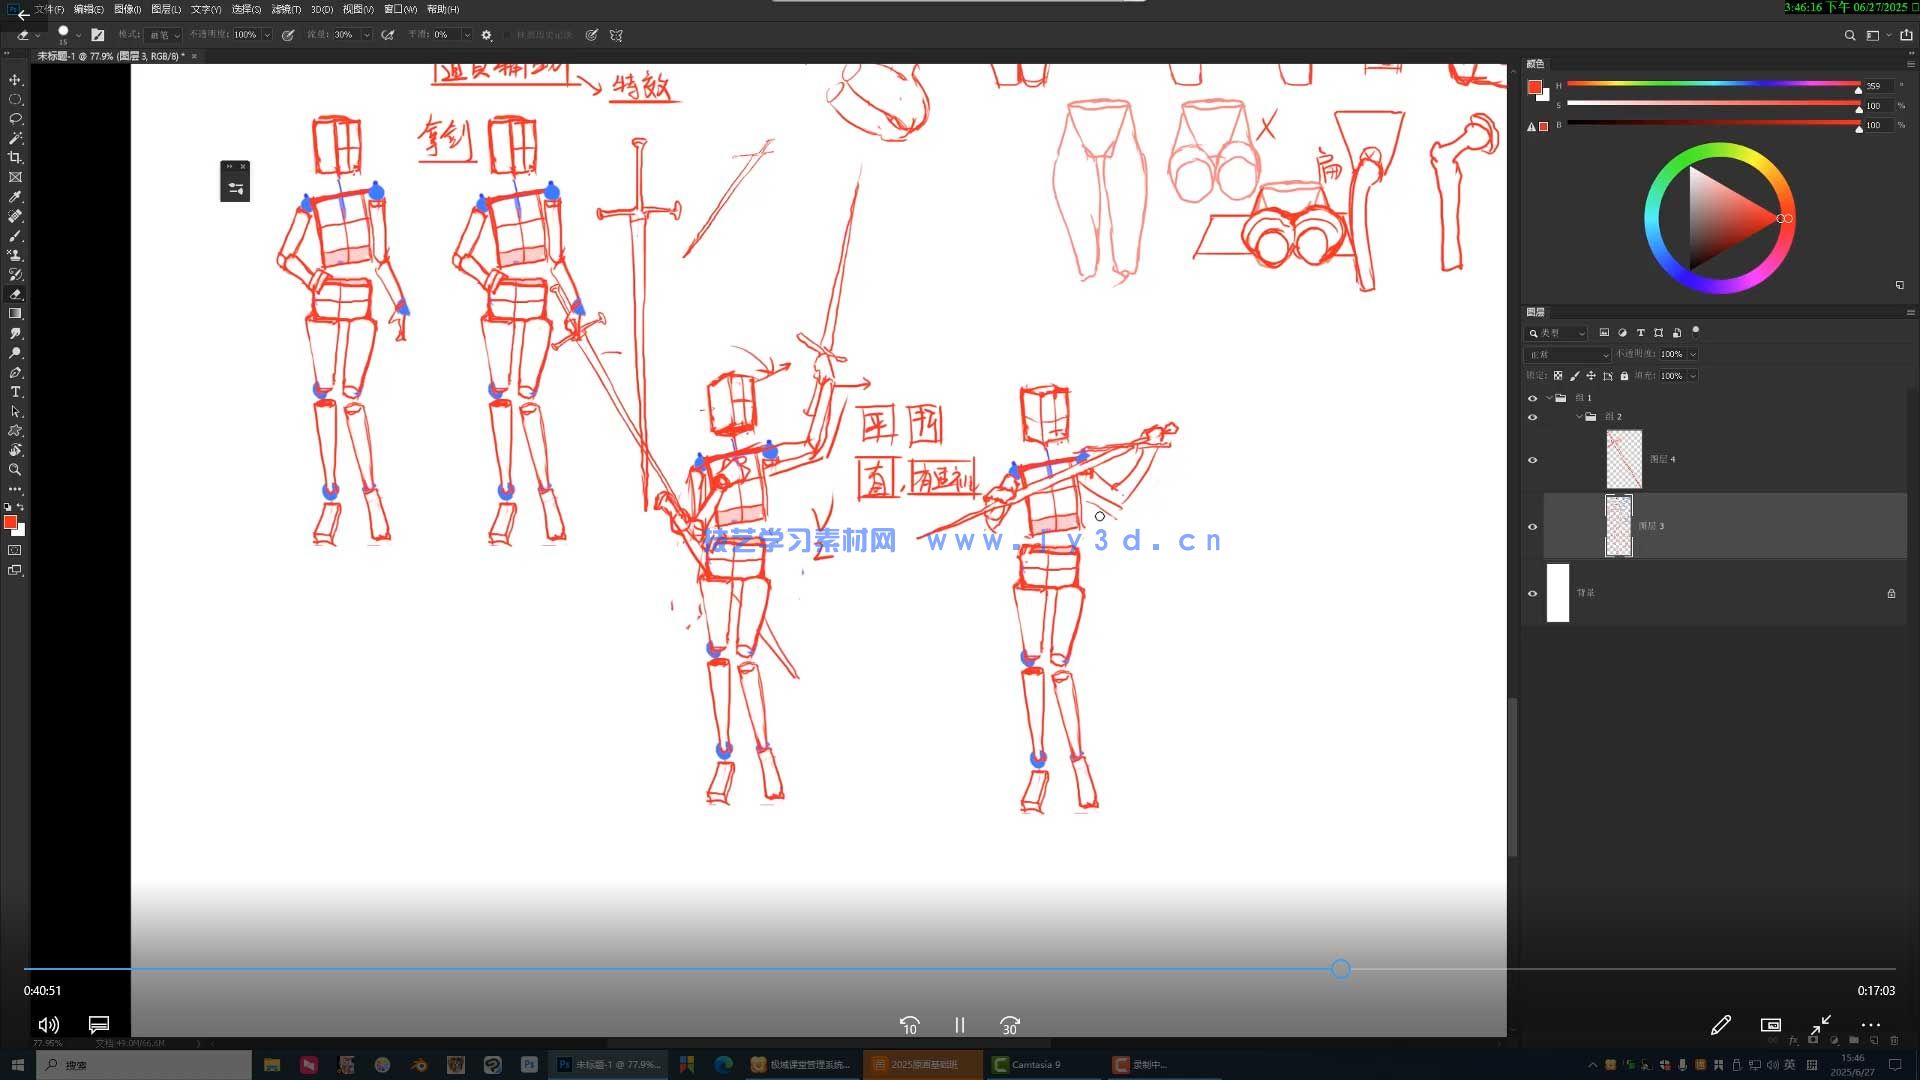Hide 图层 4 using its eye icon

point(1532,460)
